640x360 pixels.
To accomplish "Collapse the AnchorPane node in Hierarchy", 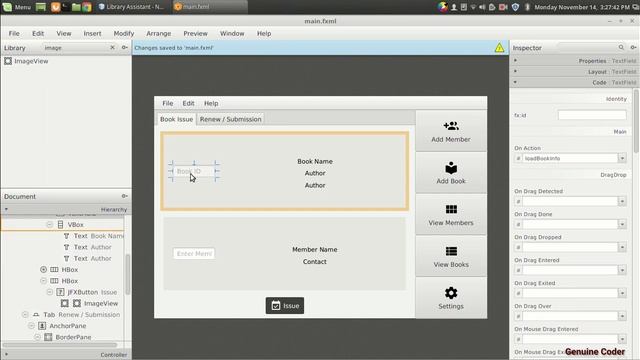I will click(31, 326).
